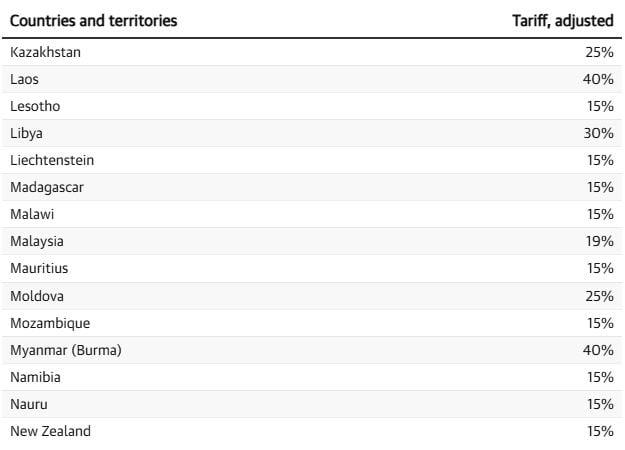Click the 'Tariff, adjusted' column header
Screen dimensions: 625x450
562,20
